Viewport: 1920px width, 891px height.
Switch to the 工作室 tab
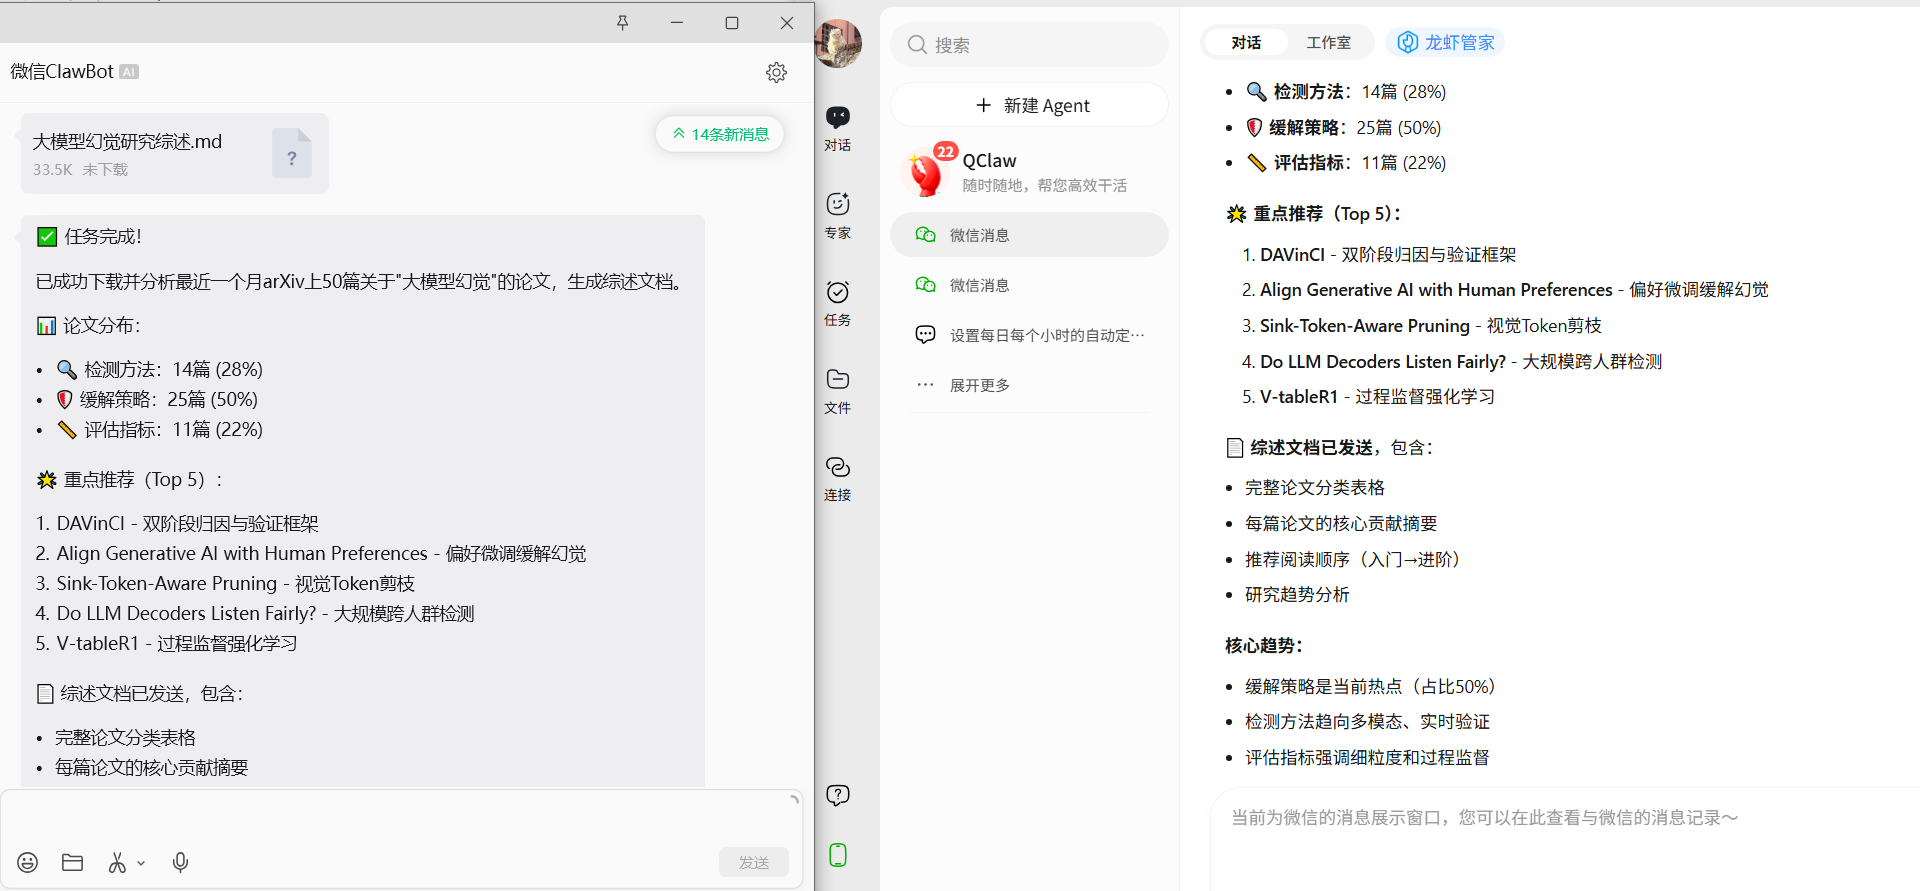pos(1328,42)
